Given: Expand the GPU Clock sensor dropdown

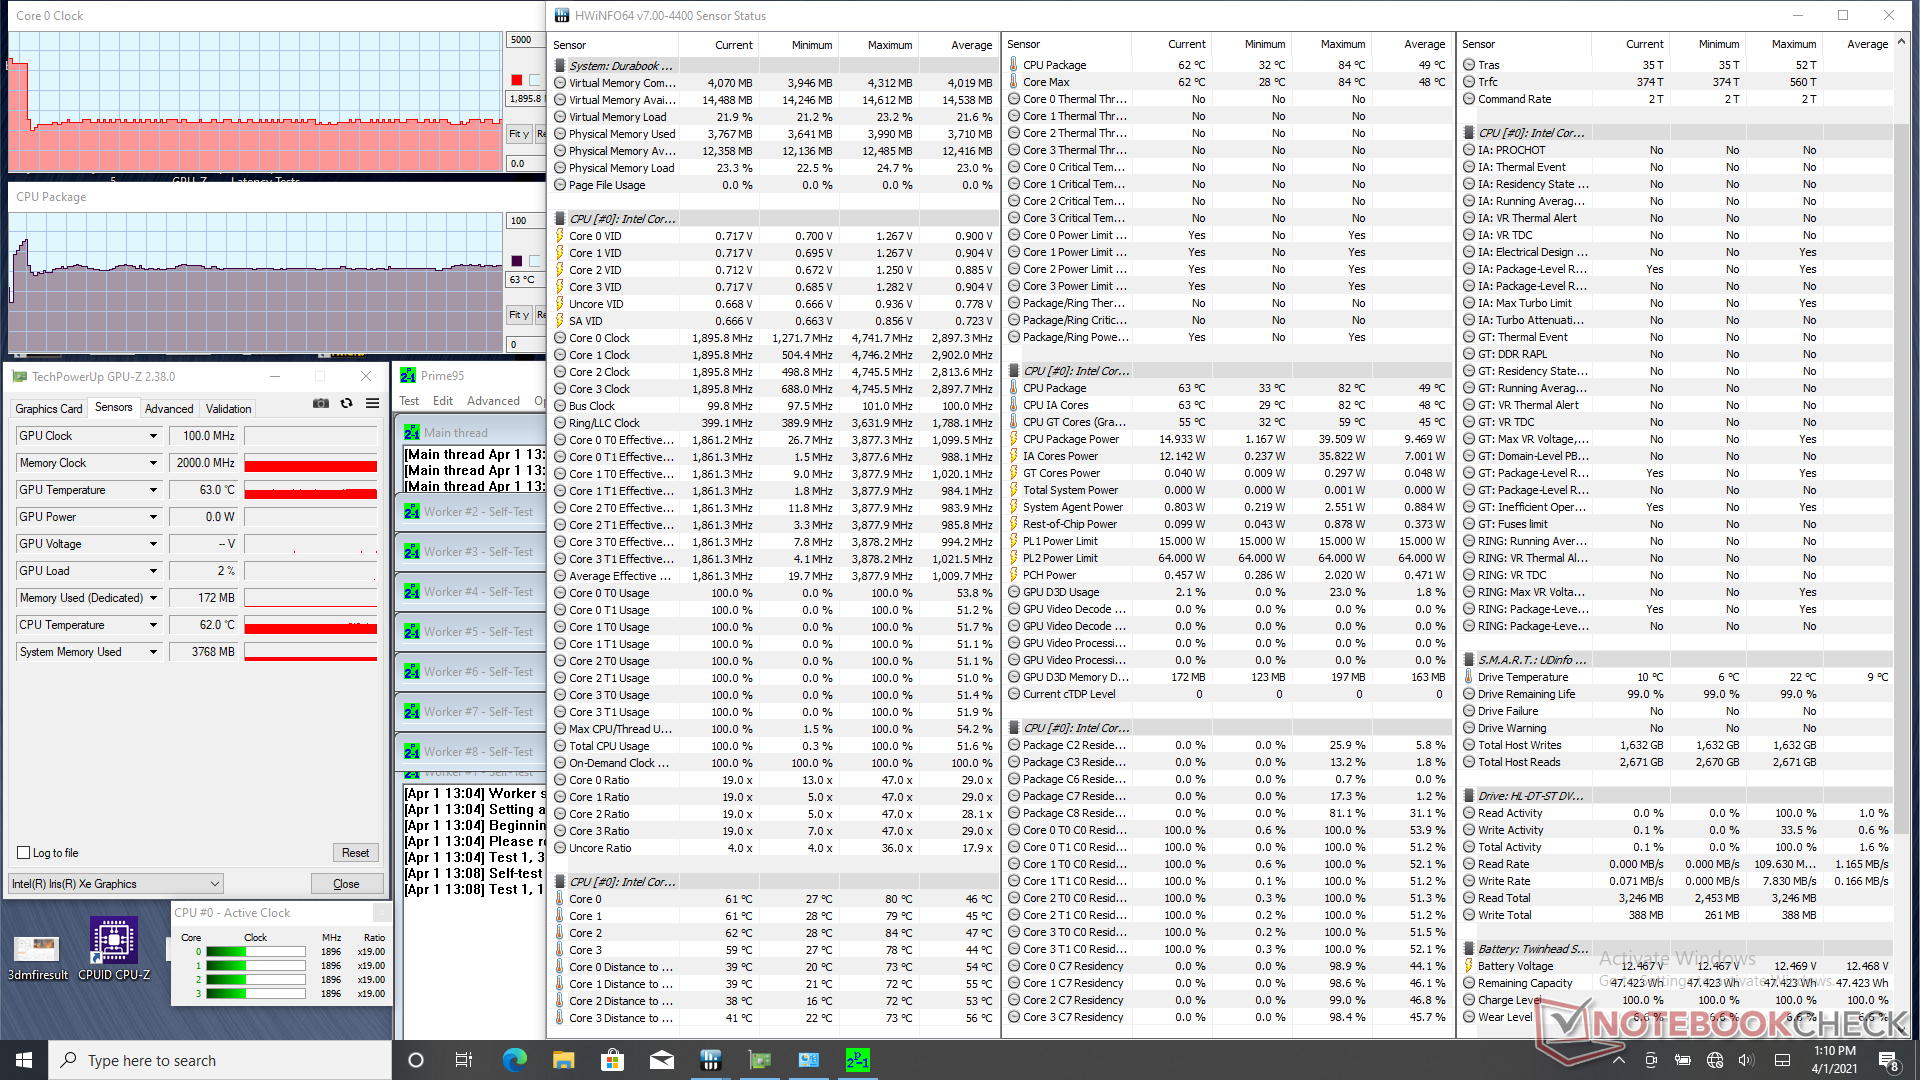Looking at the screenshot, I should pos(153,436).
